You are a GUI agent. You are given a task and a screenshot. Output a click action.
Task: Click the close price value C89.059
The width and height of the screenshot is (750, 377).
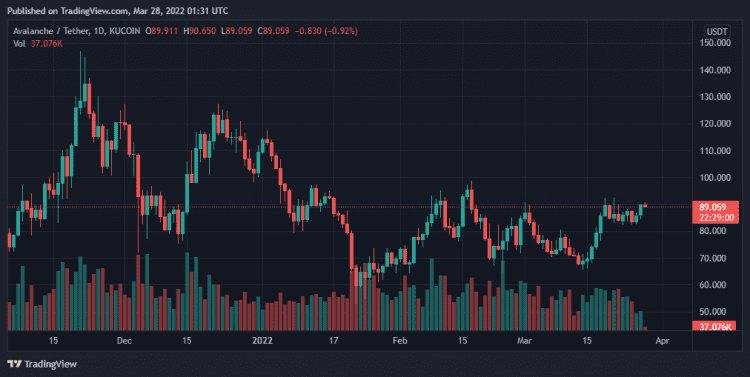click(273, 31)
